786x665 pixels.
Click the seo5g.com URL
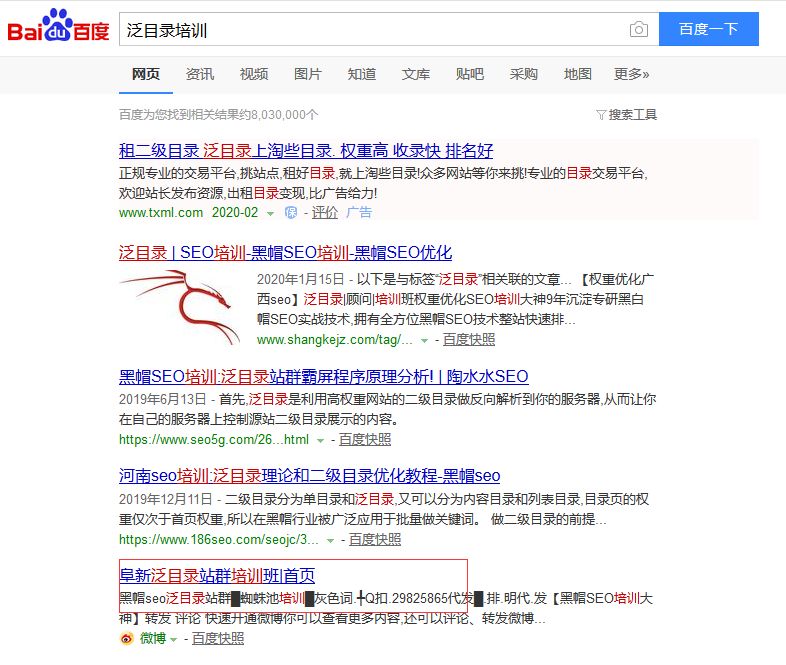click(x=214, y=439)
